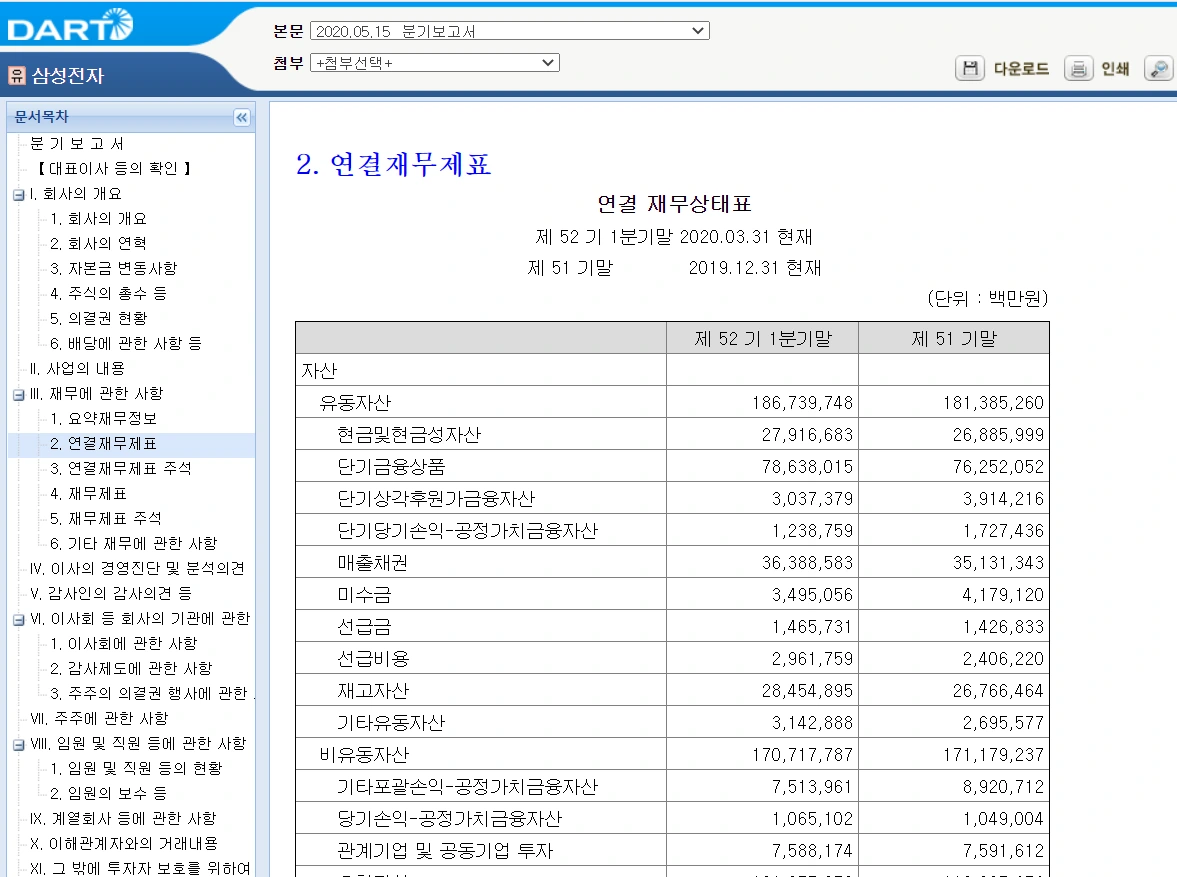Open 4. 주식의 총수 등 subsection
The image size is (1177, 877).
coord(108,293)
